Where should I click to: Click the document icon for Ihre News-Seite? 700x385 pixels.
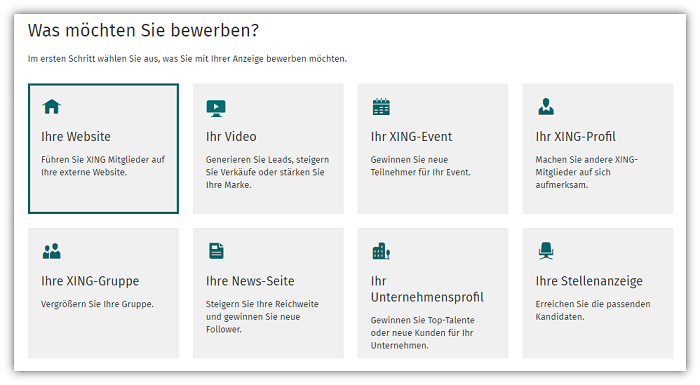tap(216, 251)
